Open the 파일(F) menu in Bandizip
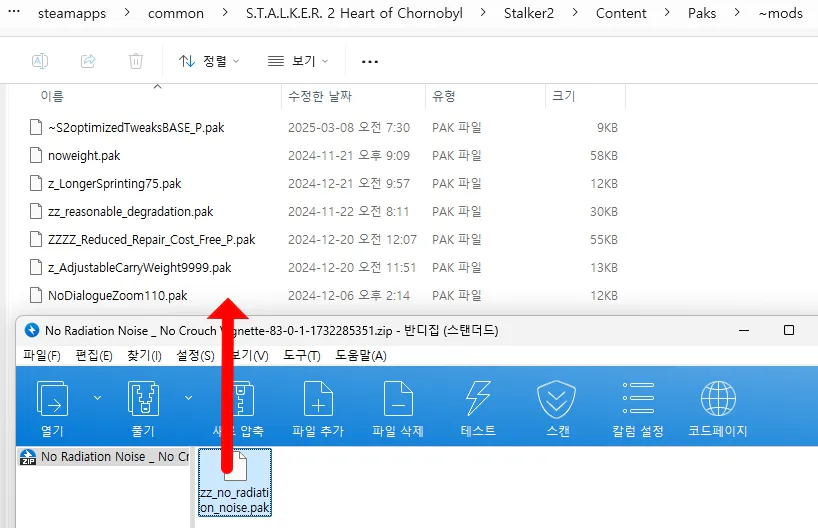The image size is (818, 528). pos(42,356)
